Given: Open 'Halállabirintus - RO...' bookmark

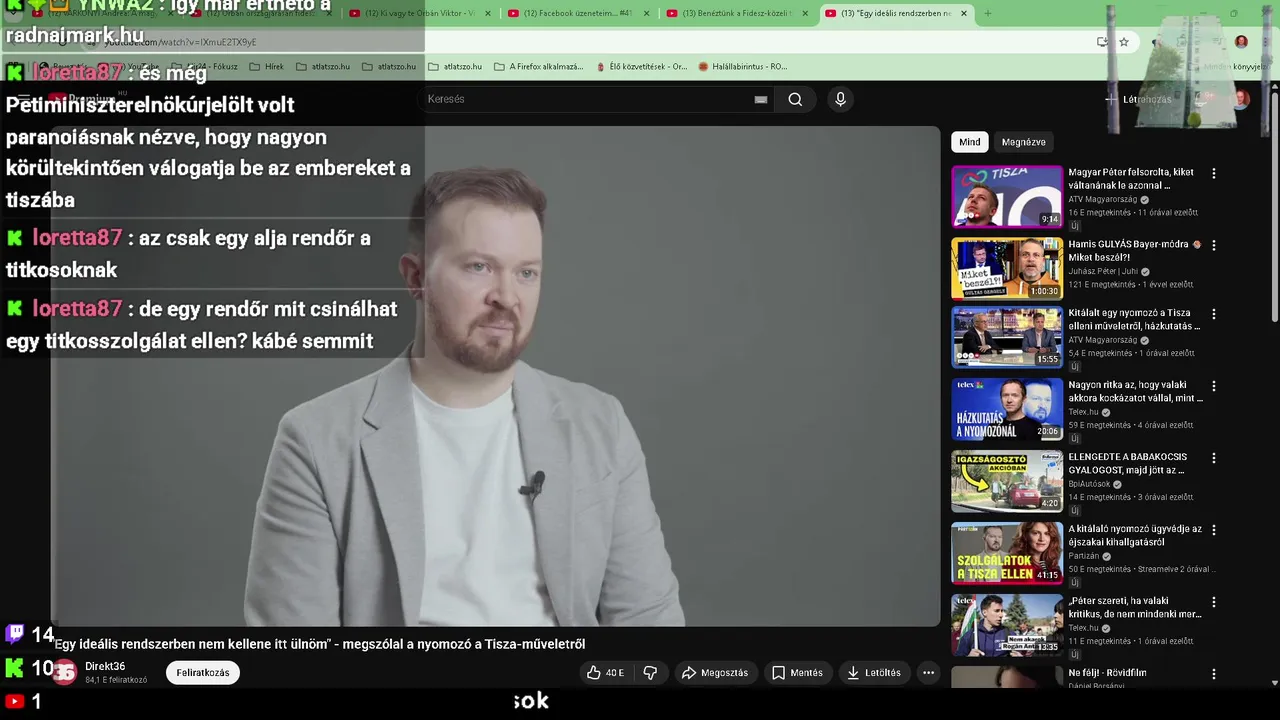Looking at the screenshot, I should click(x=743, y=67).
